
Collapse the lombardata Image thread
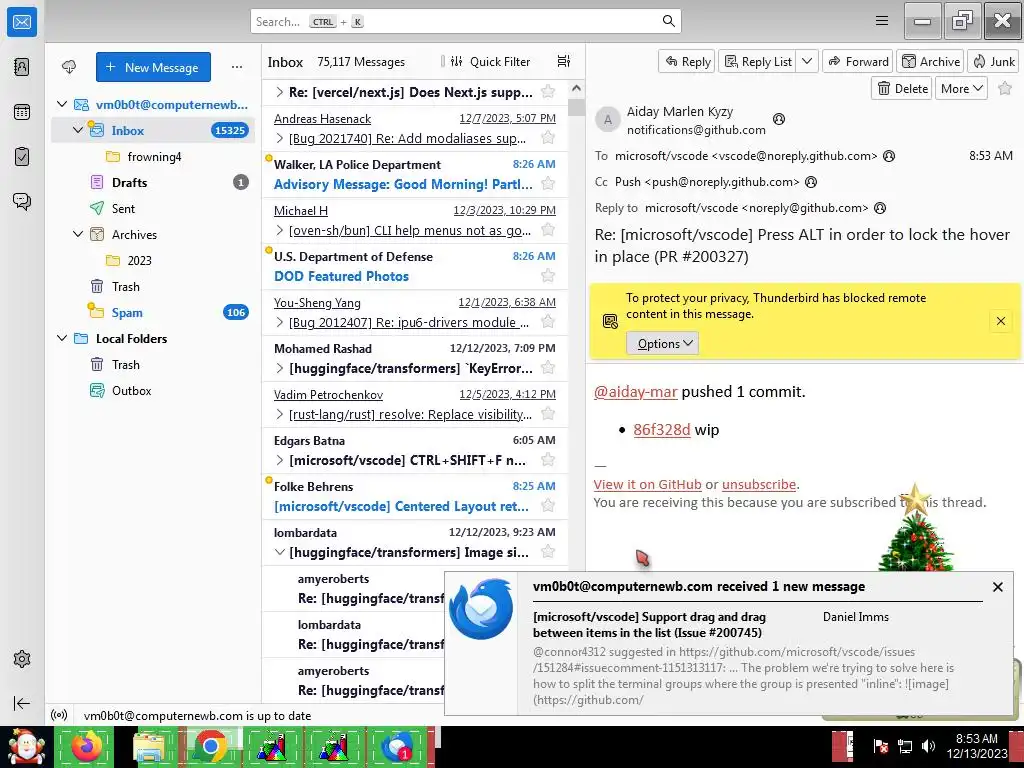[x=280, y=552]
